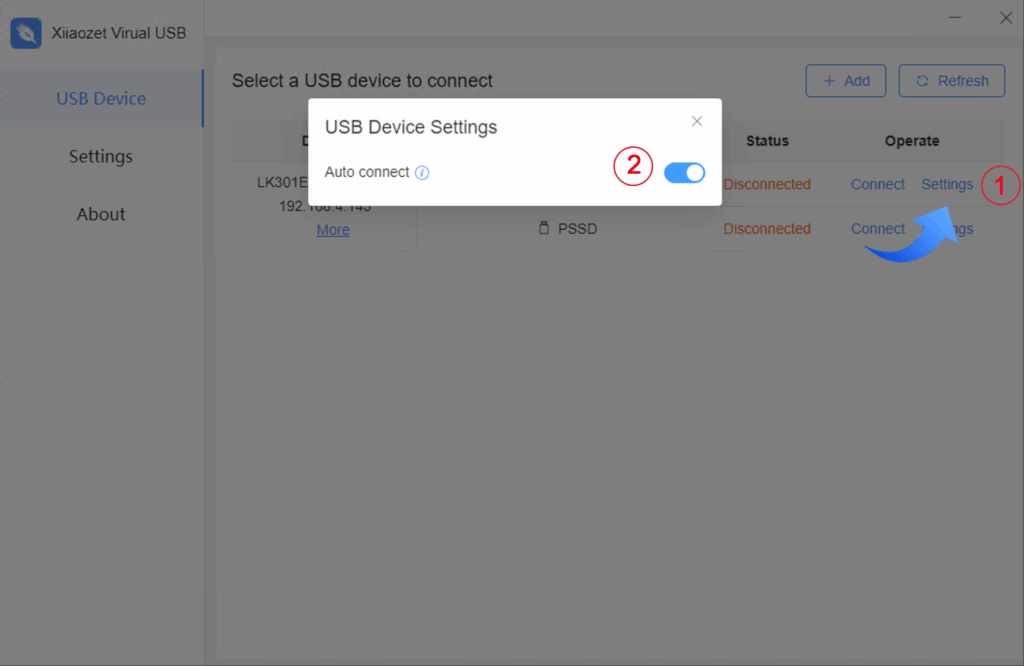Close the Xiiaozet Virual USB window
This screenshot has height=666, width=1024.
(x=1005, y=17)
